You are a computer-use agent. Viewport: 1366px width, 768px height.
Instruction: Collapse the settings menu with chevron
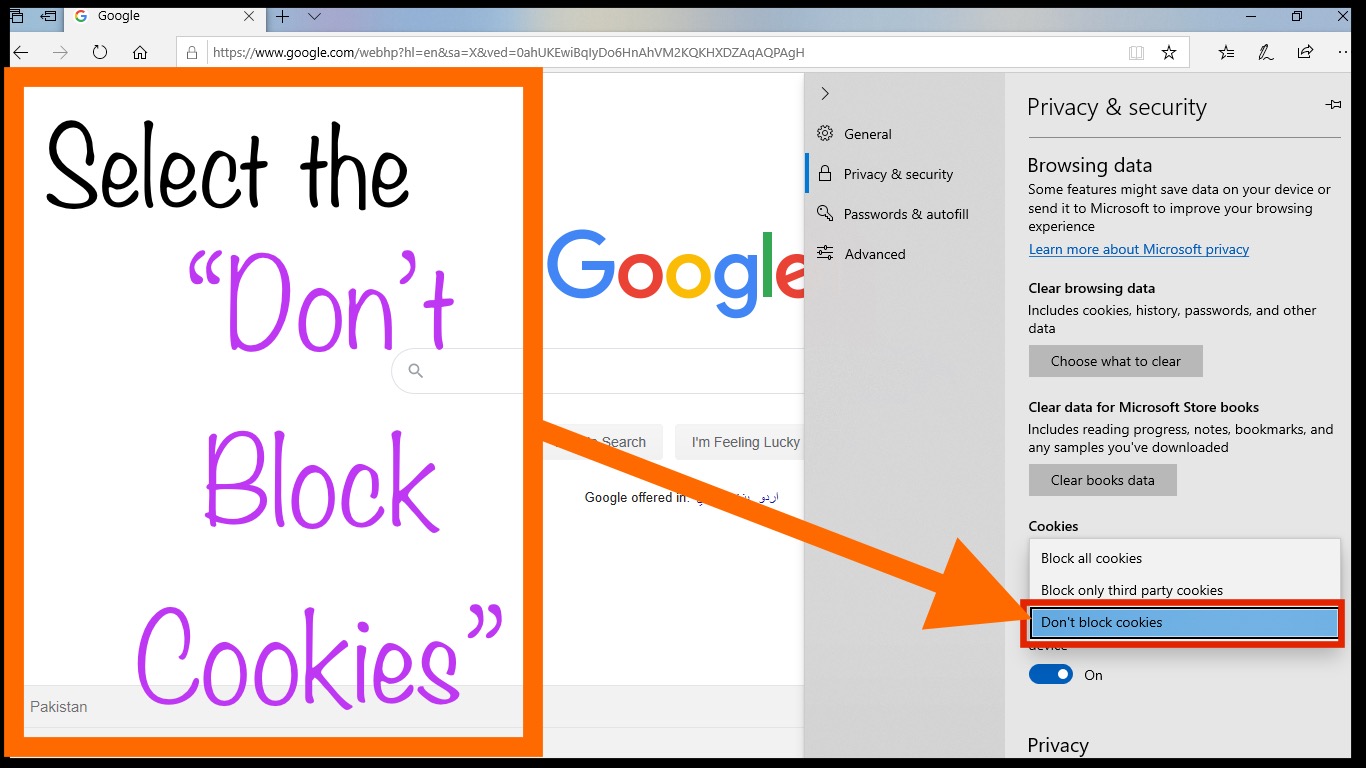pyautogui.click(x=825, y=93)
